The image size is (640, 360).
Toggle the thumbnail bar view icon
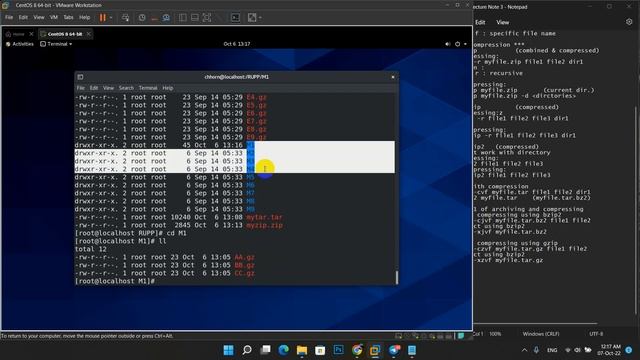[x=195, y=18]
